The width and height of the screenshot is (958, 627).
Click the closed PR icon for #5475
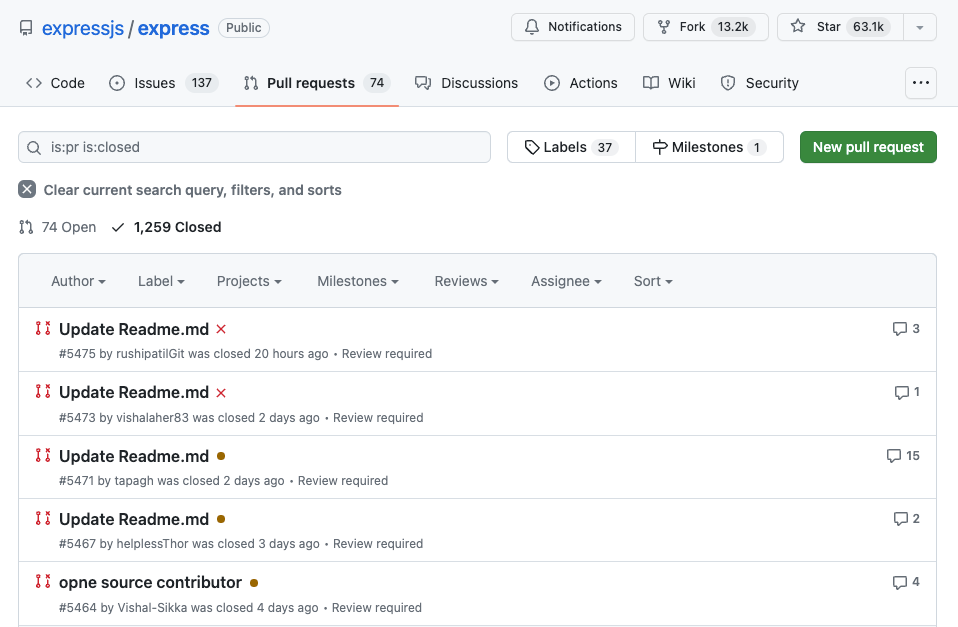pos(43,329)
